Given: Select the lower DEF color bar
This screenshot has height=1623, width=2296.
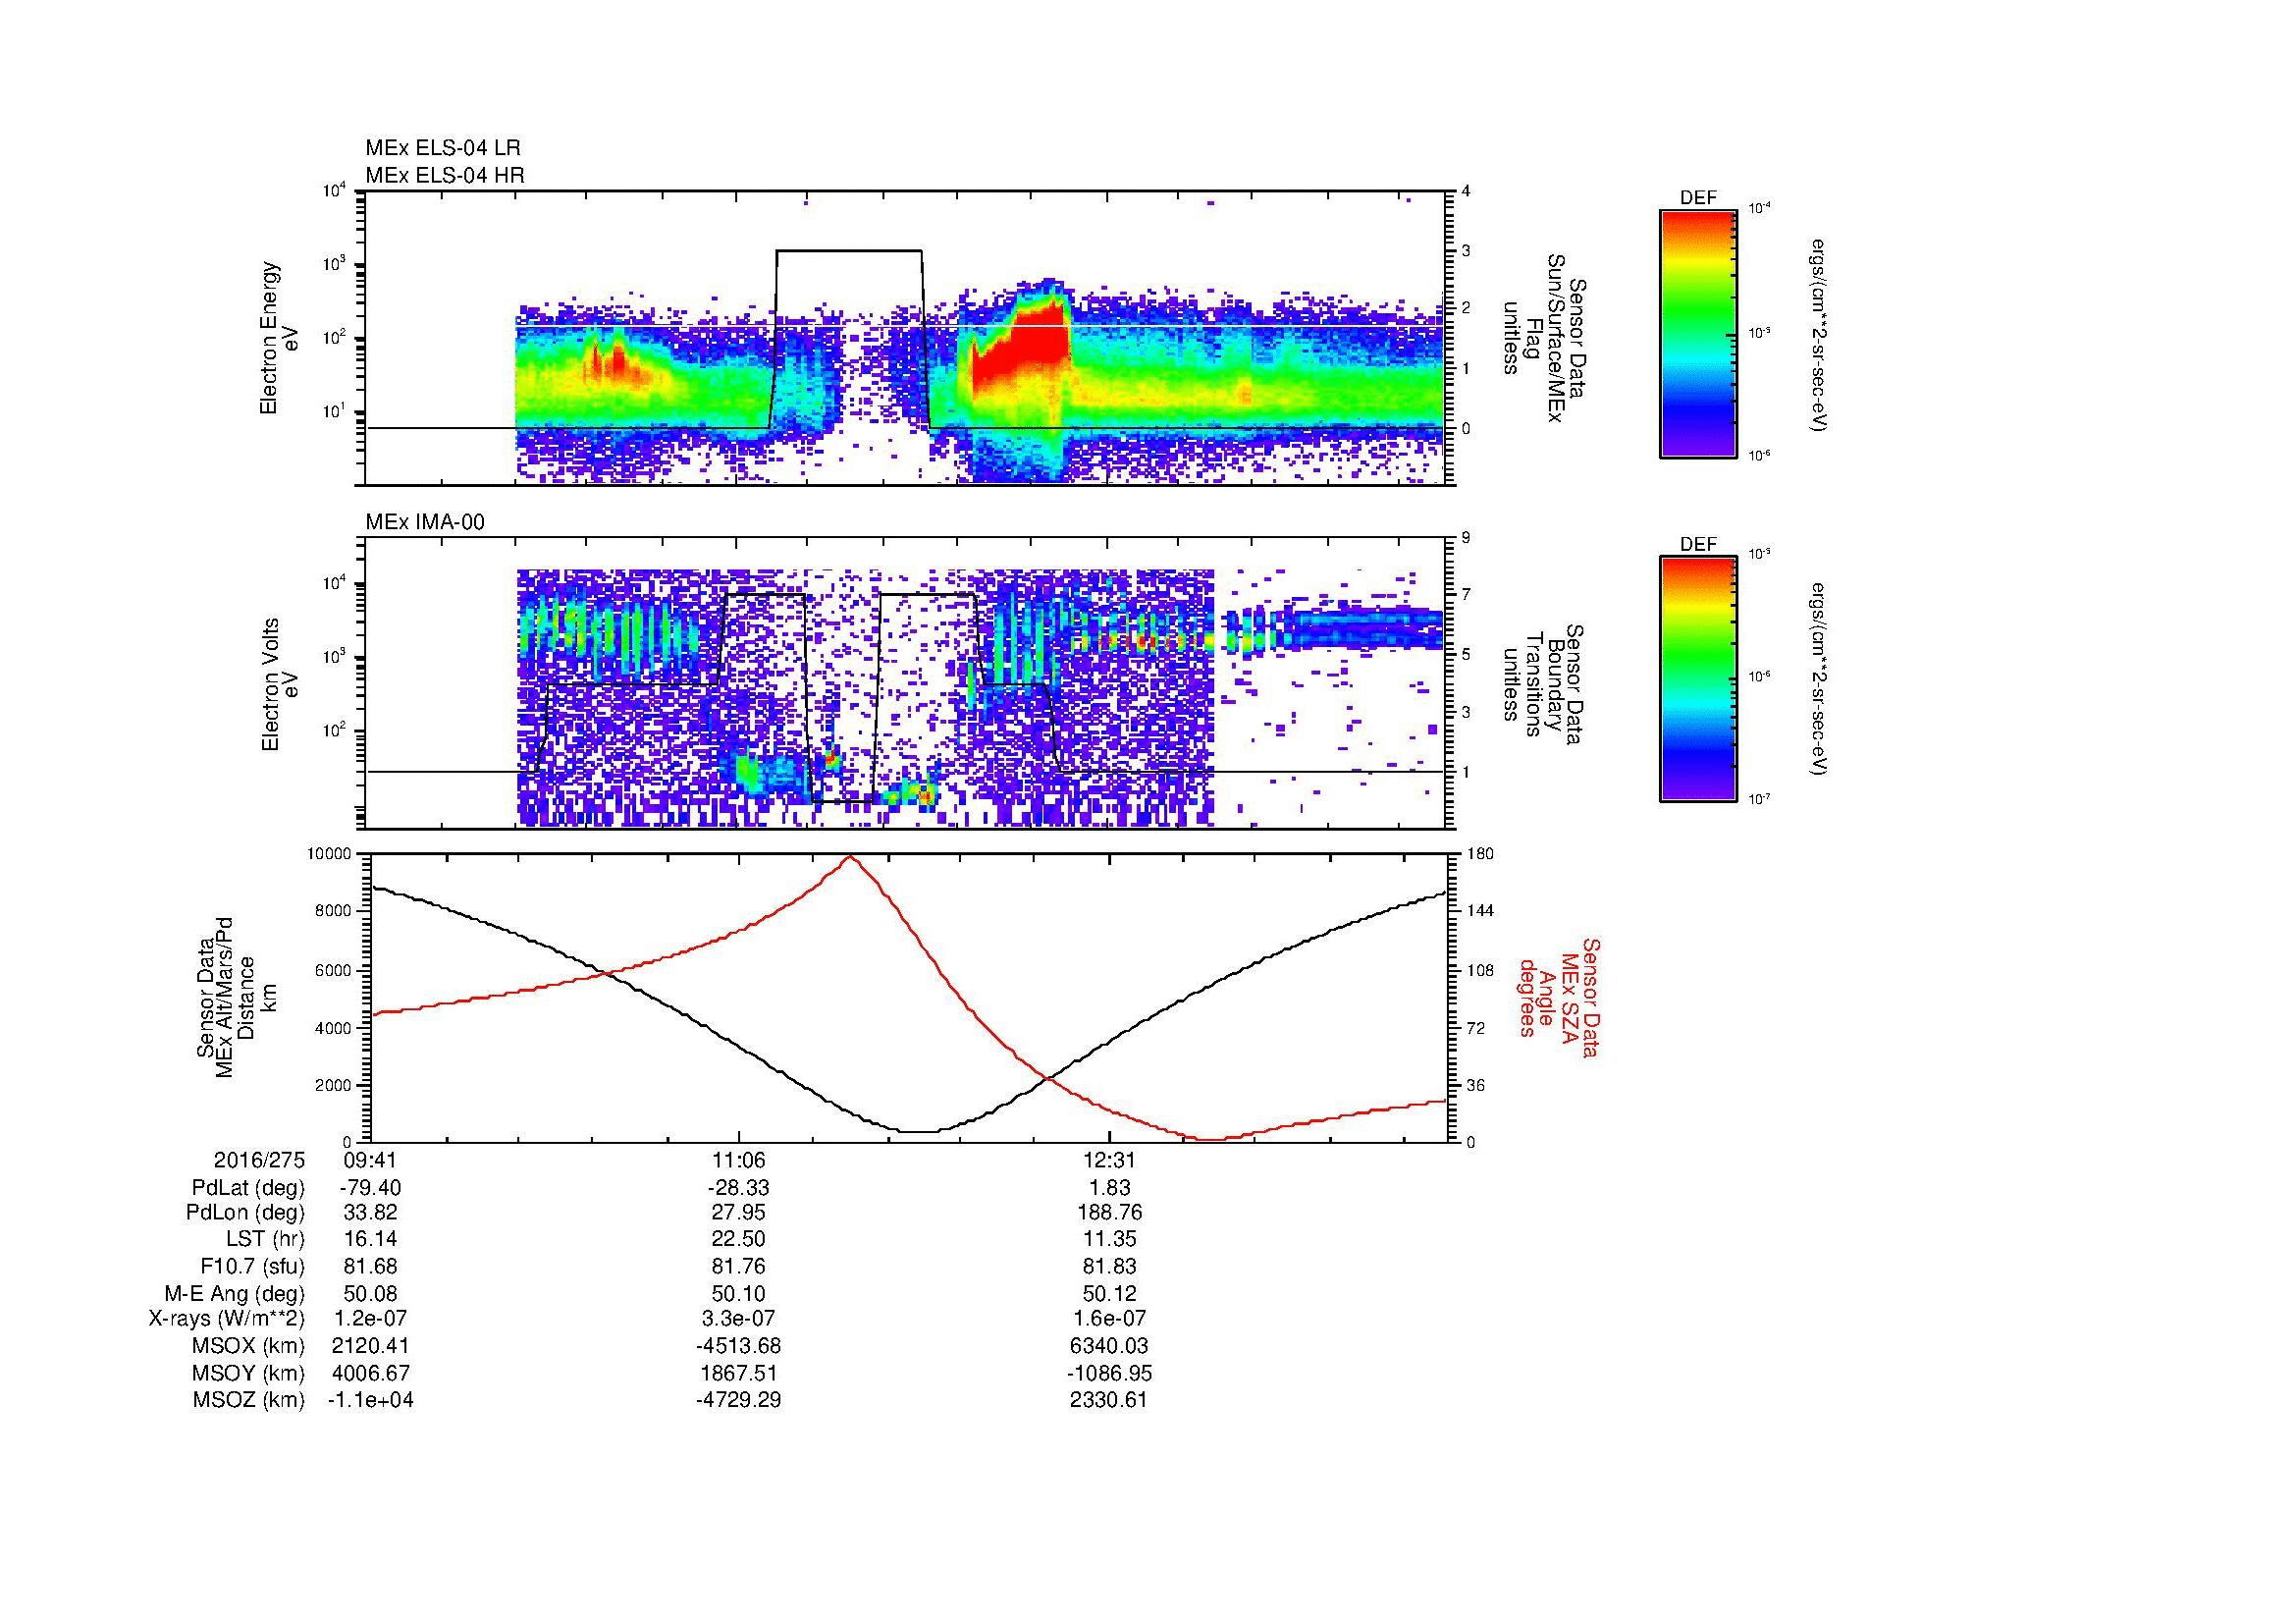Looking at the screenshot, I should (x=1698, y=679).
